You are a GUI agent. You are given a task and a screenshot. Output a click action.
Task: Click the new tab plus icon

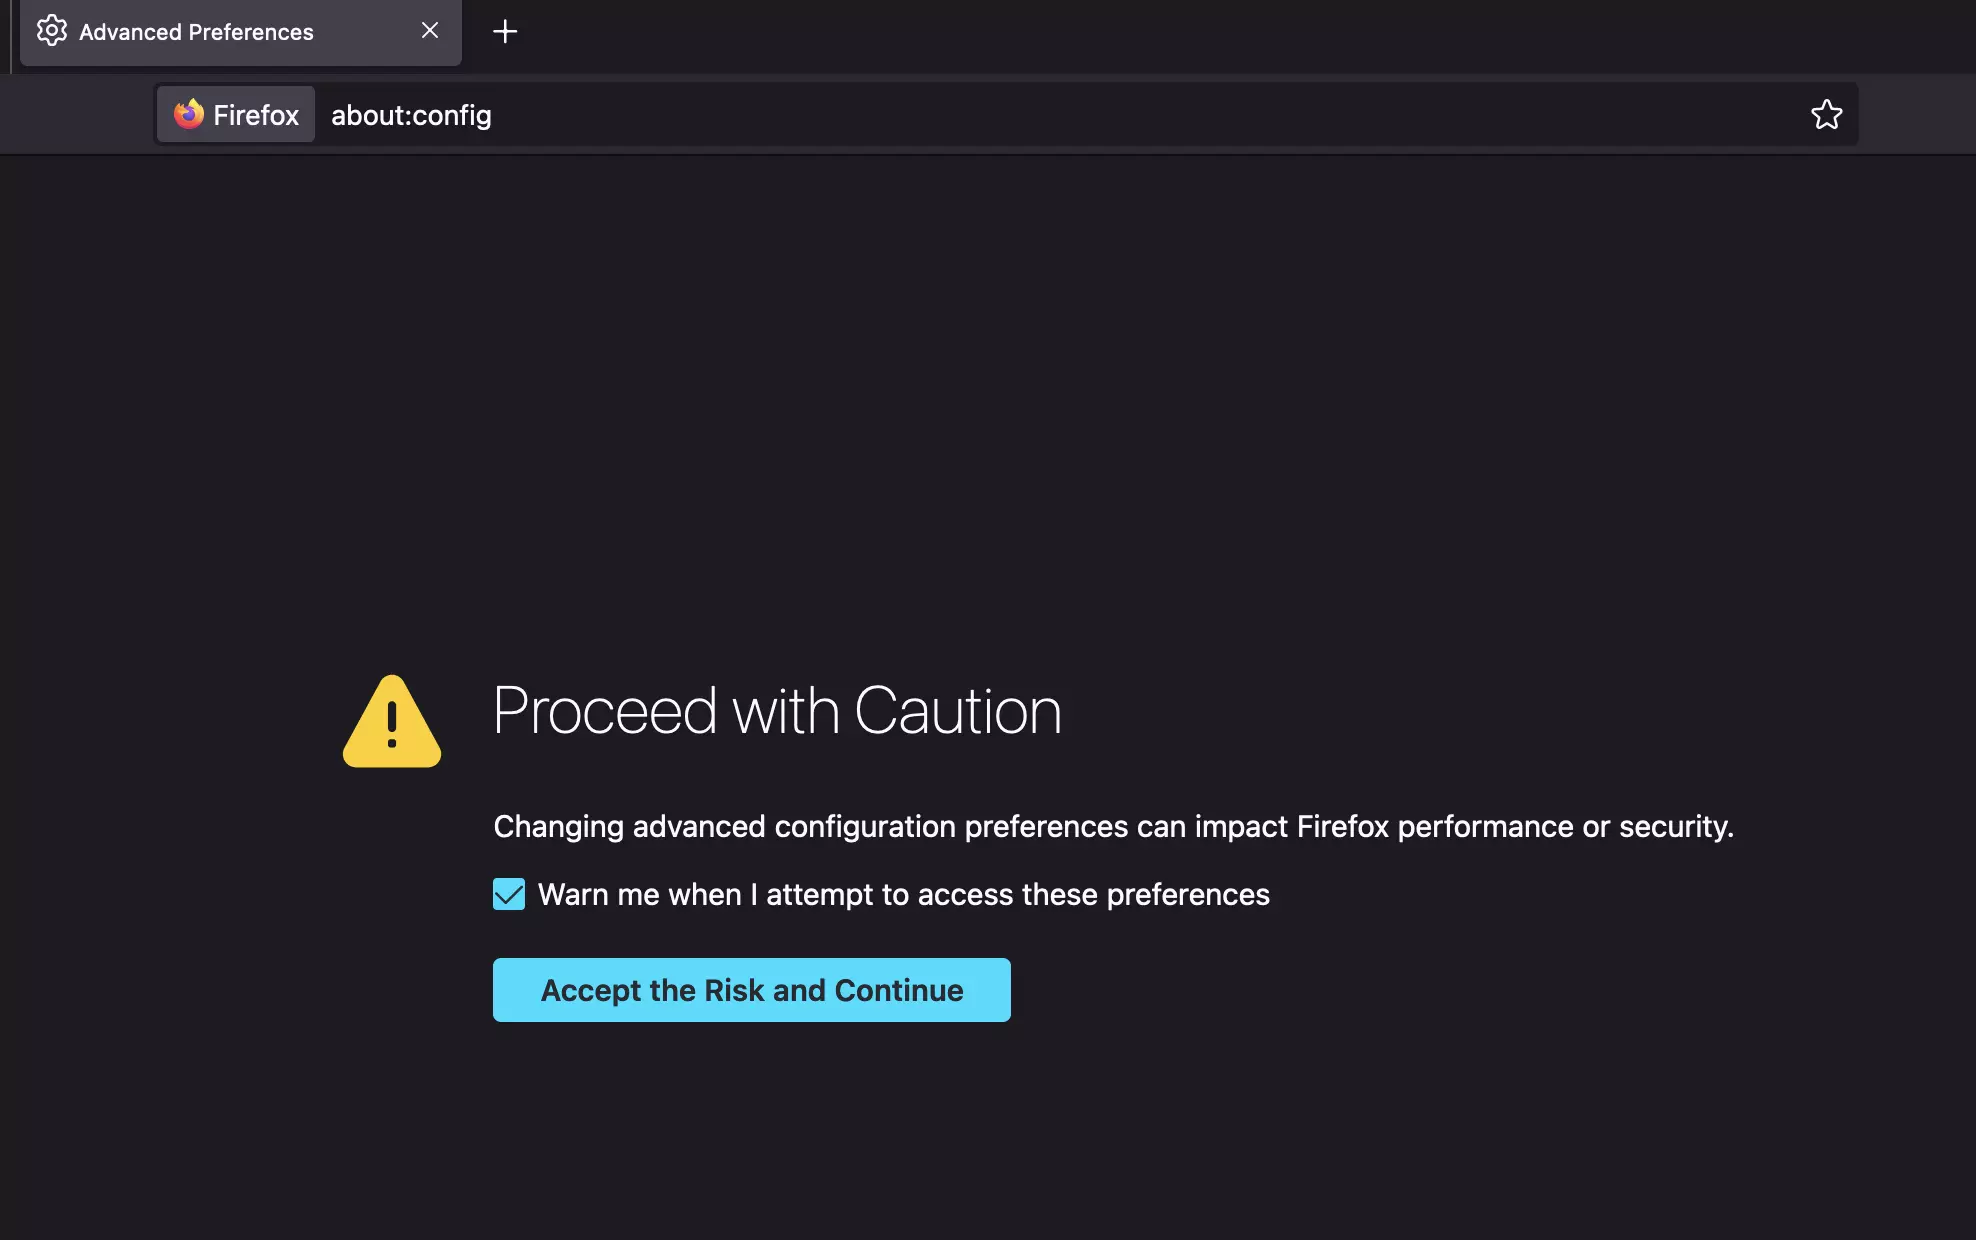[x=504, y=31]
